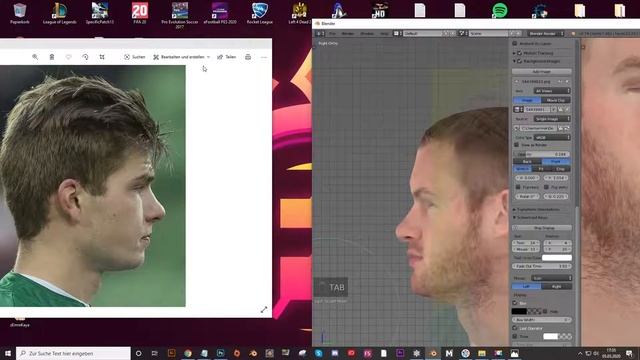Open Papierkorb recycle bin desktop icon

pyautogui.click(x=20, y=13)
